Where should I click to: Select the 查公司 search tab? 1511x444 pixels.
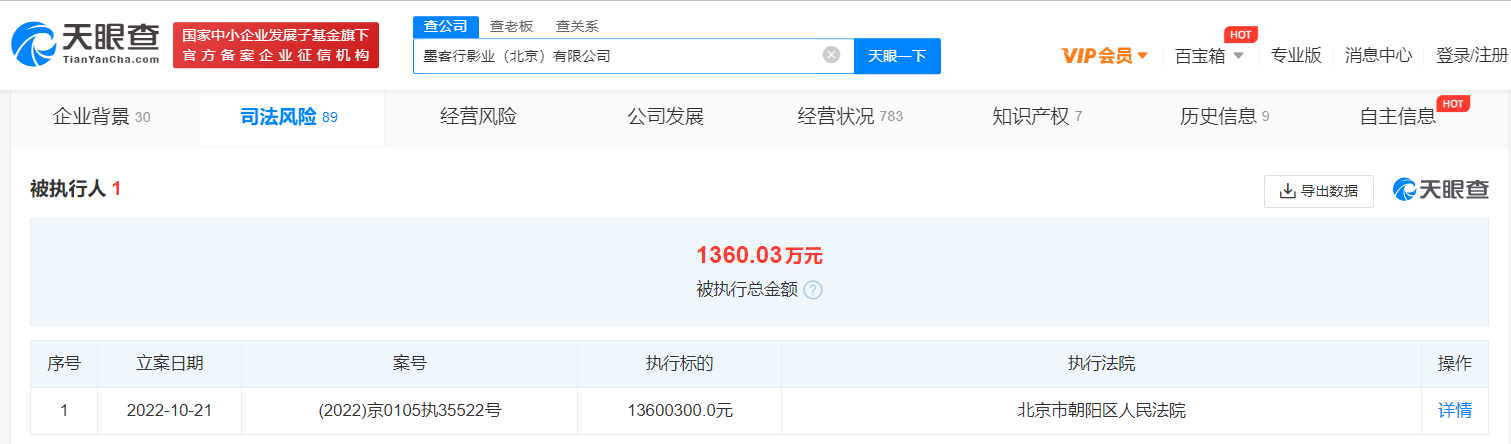pos(445,27)
